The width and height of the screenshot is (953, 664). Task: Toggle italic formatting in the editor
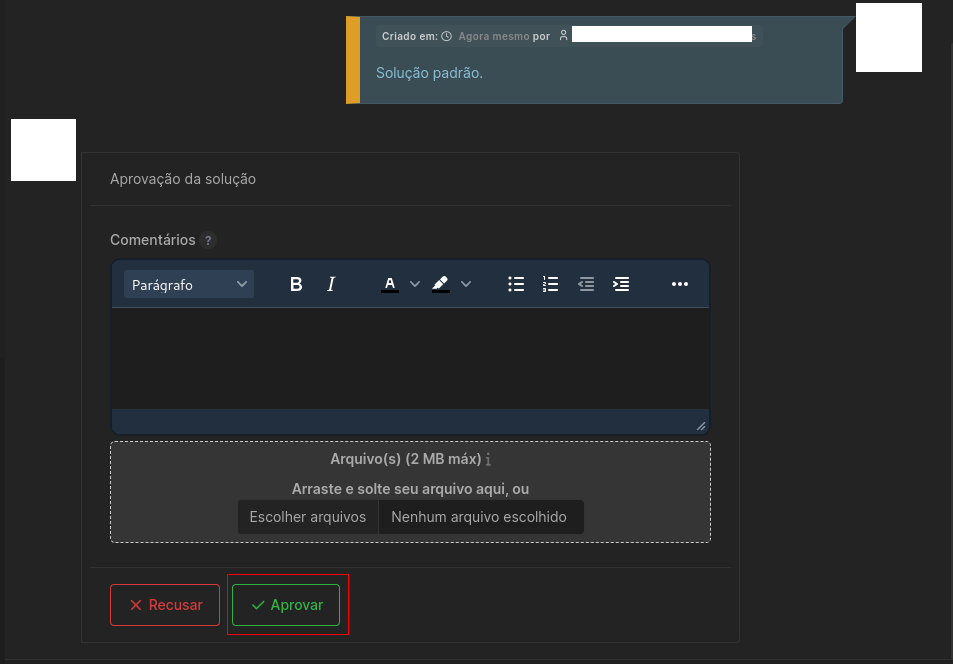coord(330,284)
